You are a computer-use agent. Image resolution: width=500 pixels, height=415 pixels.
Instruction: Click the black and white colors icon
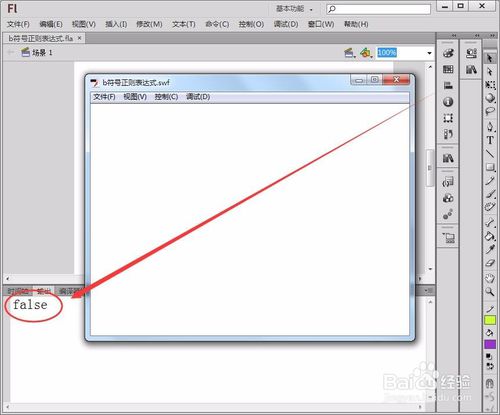click(x=489, y=357)
